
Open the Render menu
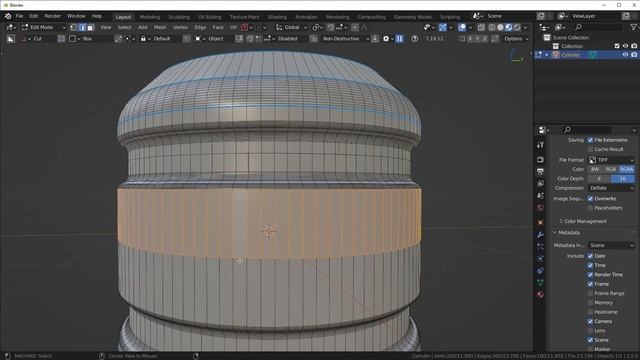(53, 16)
